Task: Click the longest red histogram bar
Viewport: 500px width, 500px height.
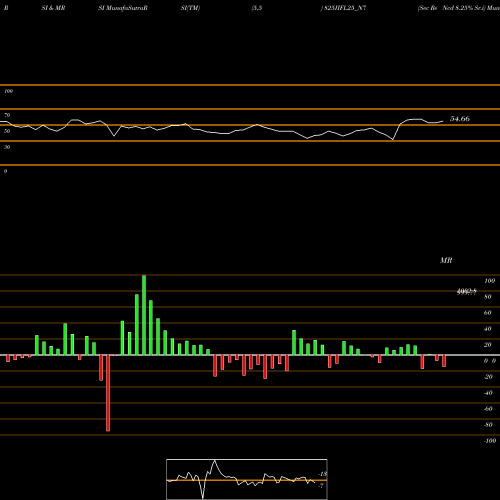Action: coord(108,393)
